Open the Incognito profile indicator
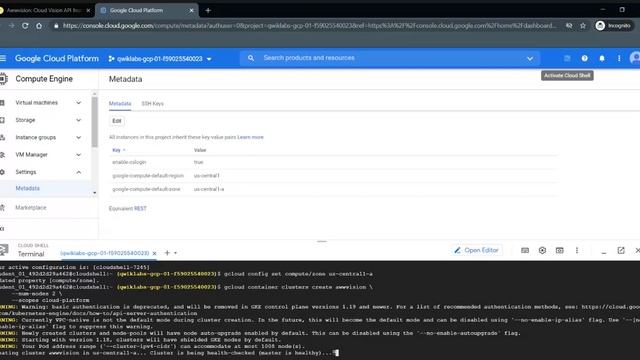The height and width of the screenshot is (360, 640). point(613,26)
